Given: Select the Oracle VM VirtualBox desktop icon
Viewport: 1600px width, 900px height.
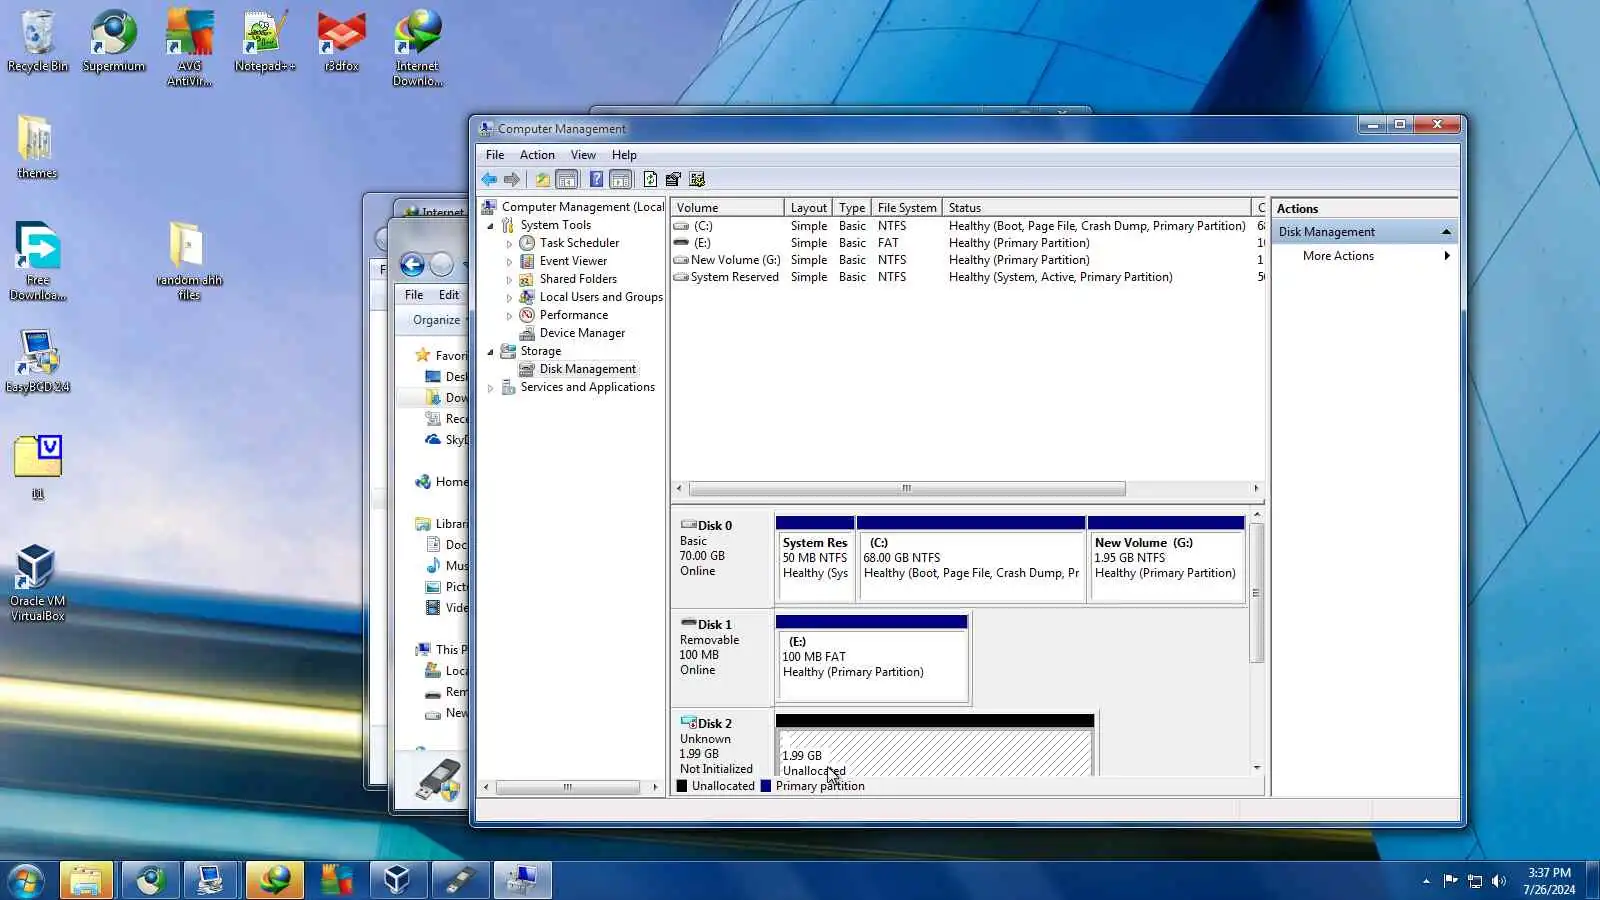Looking at the screenshot, I should click(38, 583).
